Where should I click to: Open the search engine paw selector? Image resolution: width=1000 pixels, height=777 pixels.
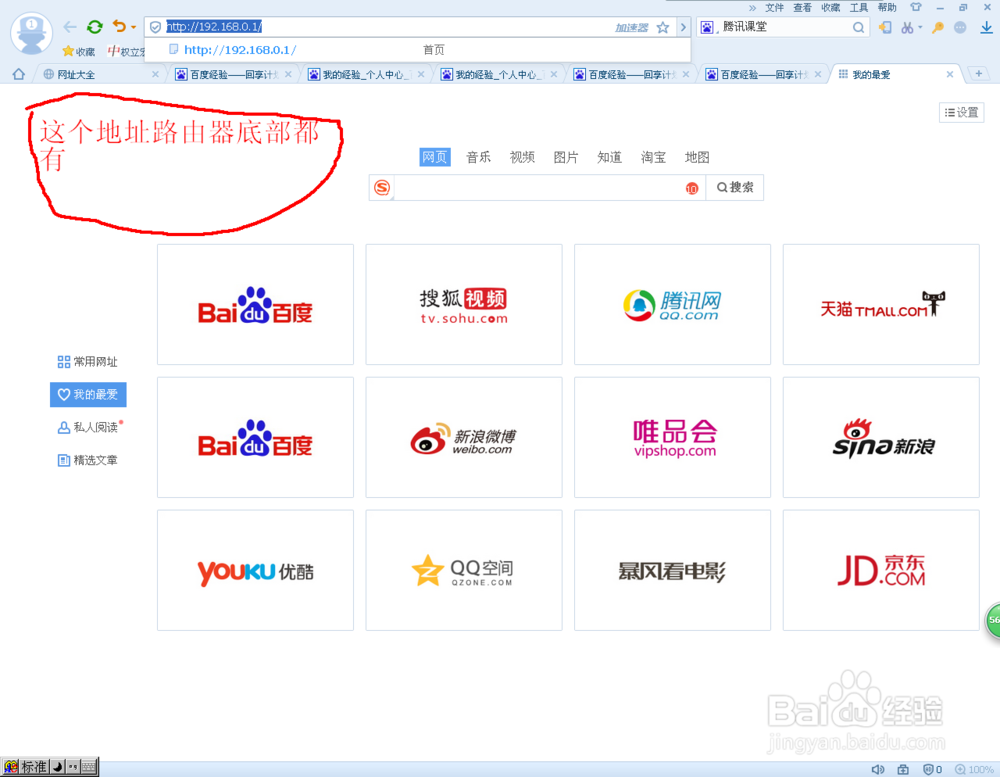[707, 27]
